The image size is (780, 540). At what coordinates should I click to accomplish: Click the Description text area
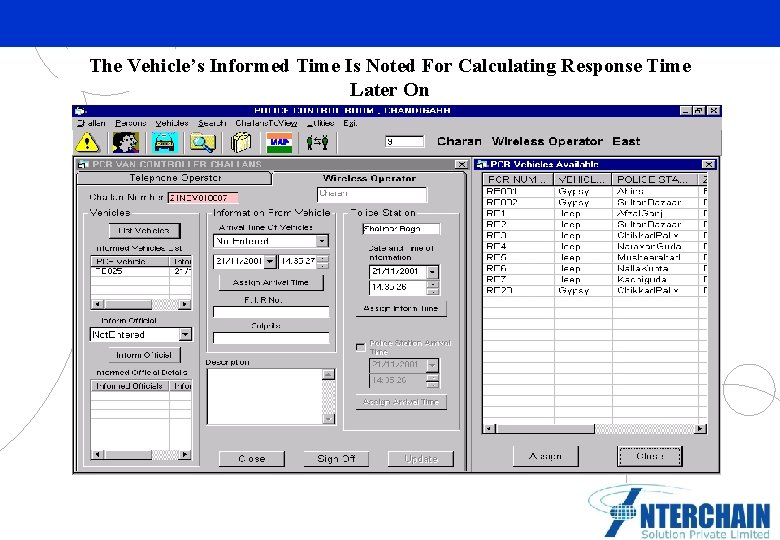265,396
